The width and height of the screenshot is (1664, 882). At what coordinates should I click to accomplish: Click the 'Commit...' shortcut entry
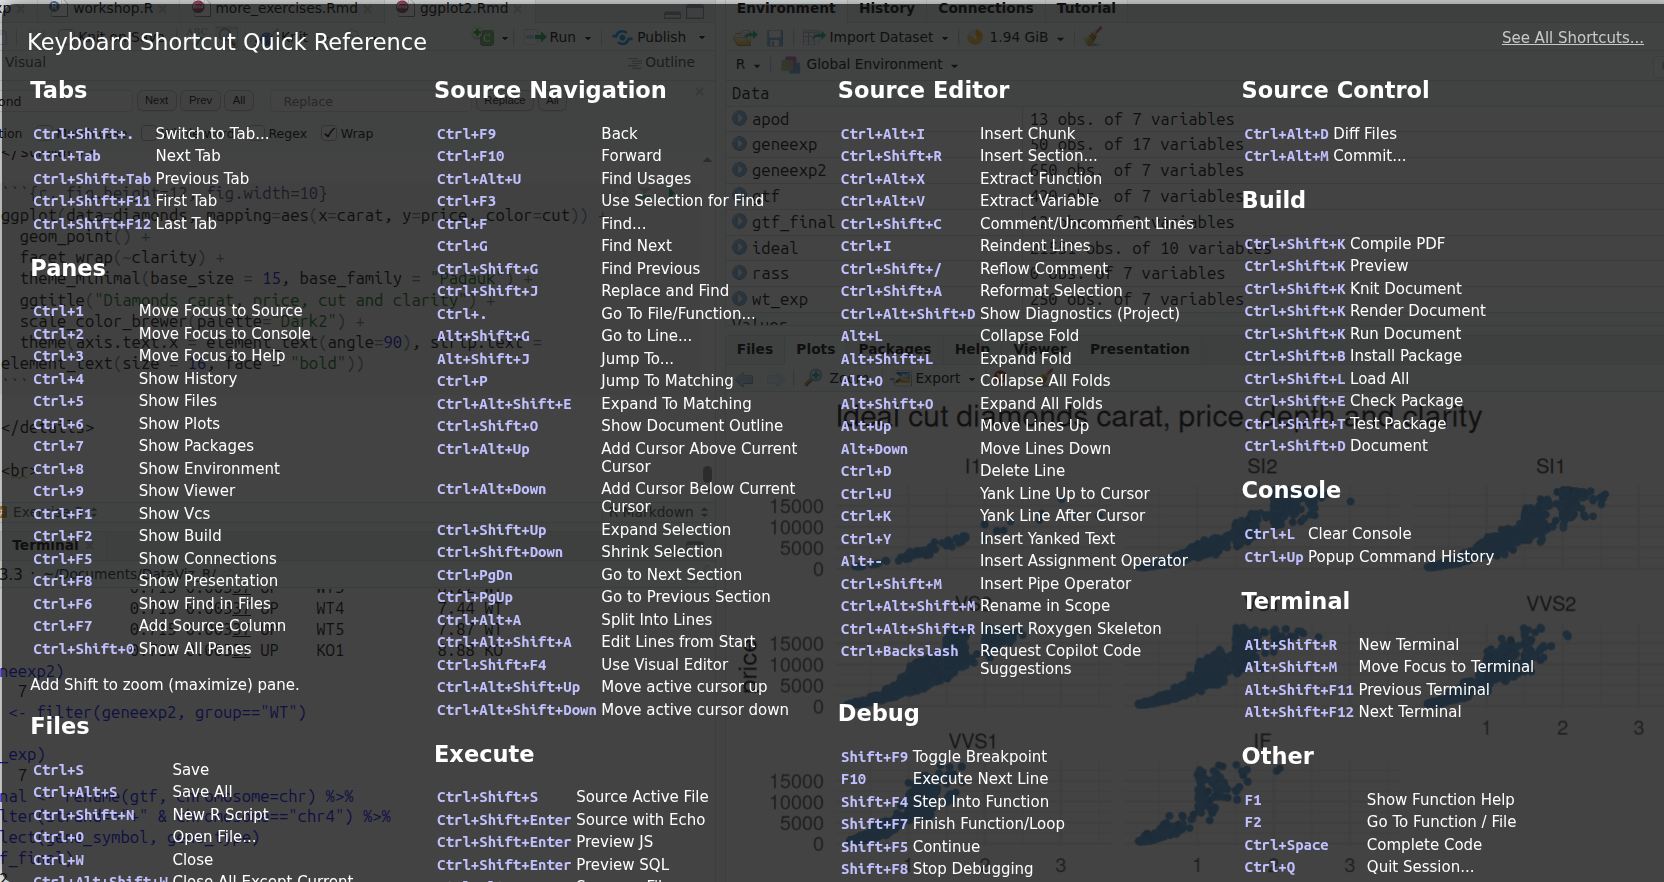point(1369,155)
